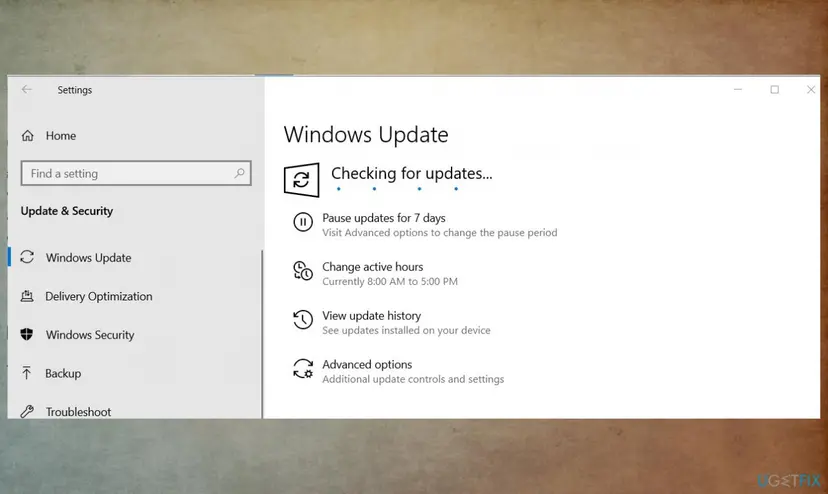Click the Delivery Optimization icon
This screenshot has height=494, width=828.
coord(27,296)
